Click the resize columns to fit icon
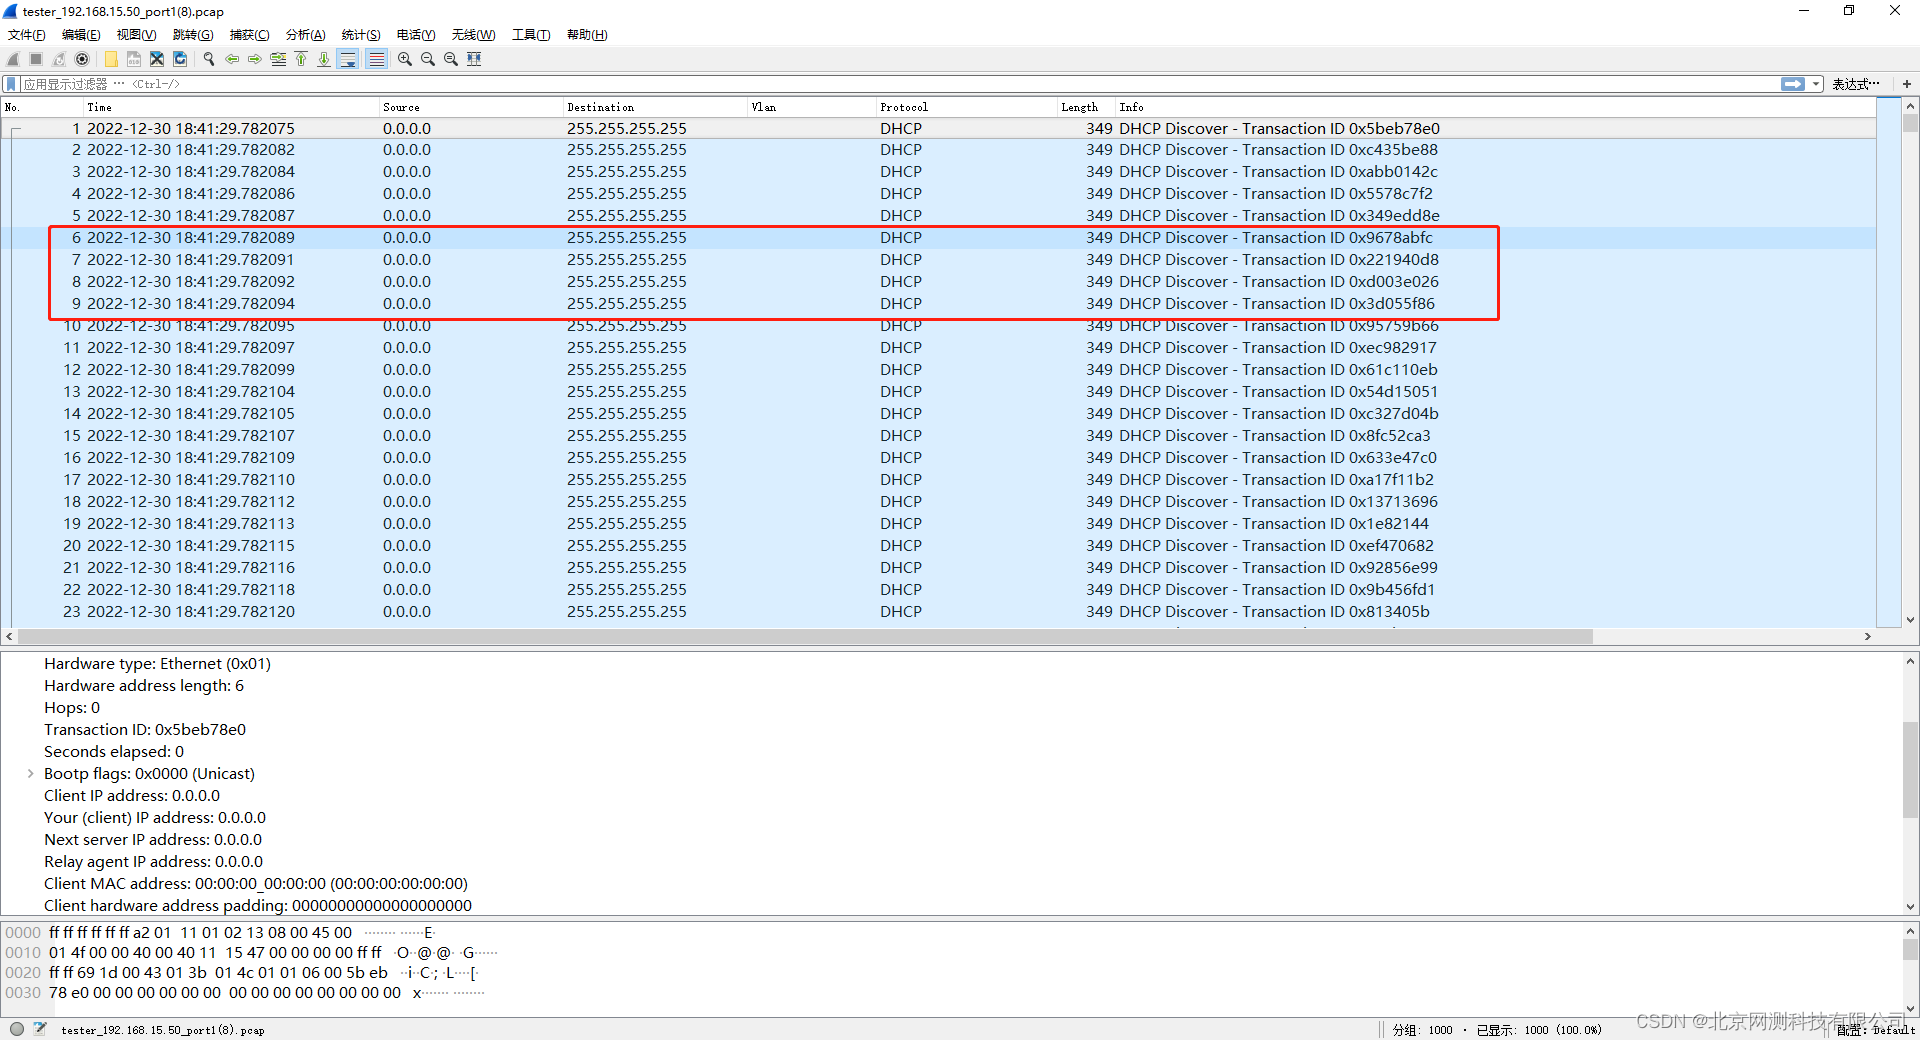Viewport: 1920px width, 1040px height. [x=474, y=59]
